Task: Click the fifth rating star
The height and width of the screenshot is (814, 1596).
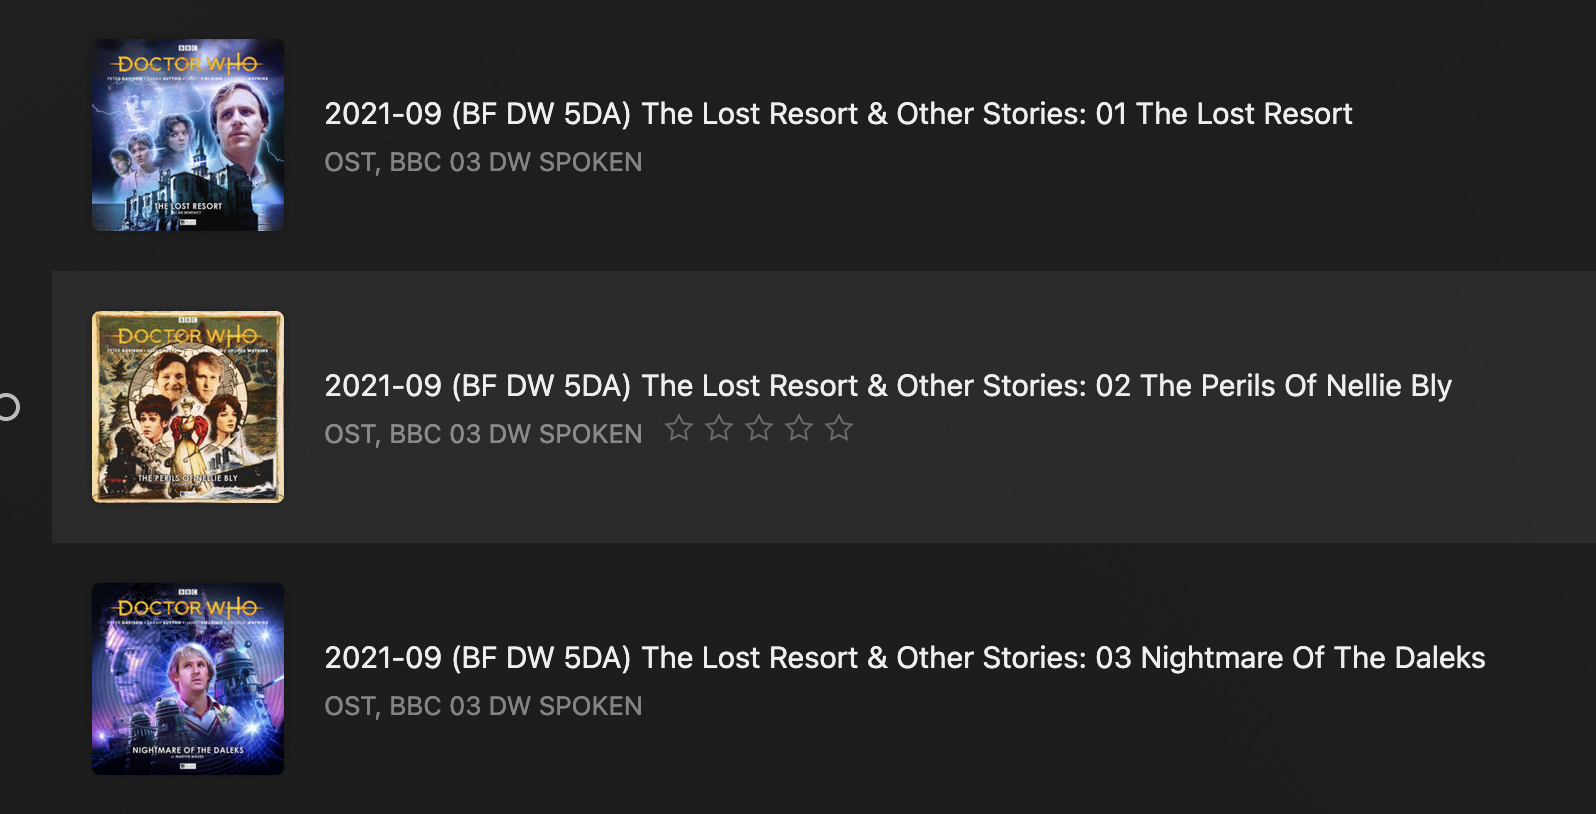Action: (839, 429)
